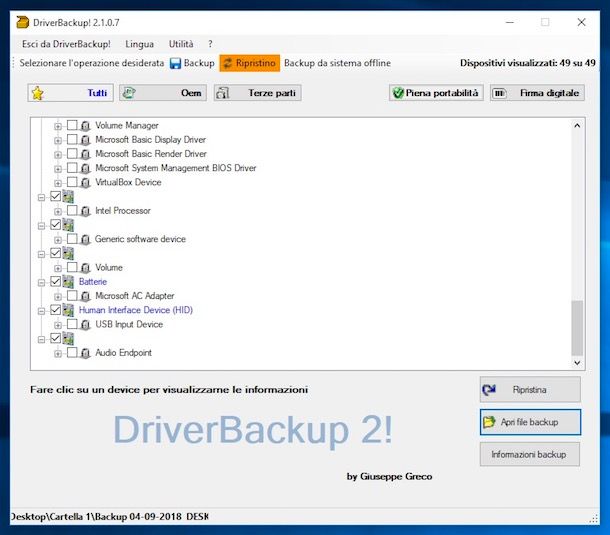This screenshot has height=535, width=610.
Task: Expand the Microsoft AC Adapter node
Action: click(x=58, y=296)
